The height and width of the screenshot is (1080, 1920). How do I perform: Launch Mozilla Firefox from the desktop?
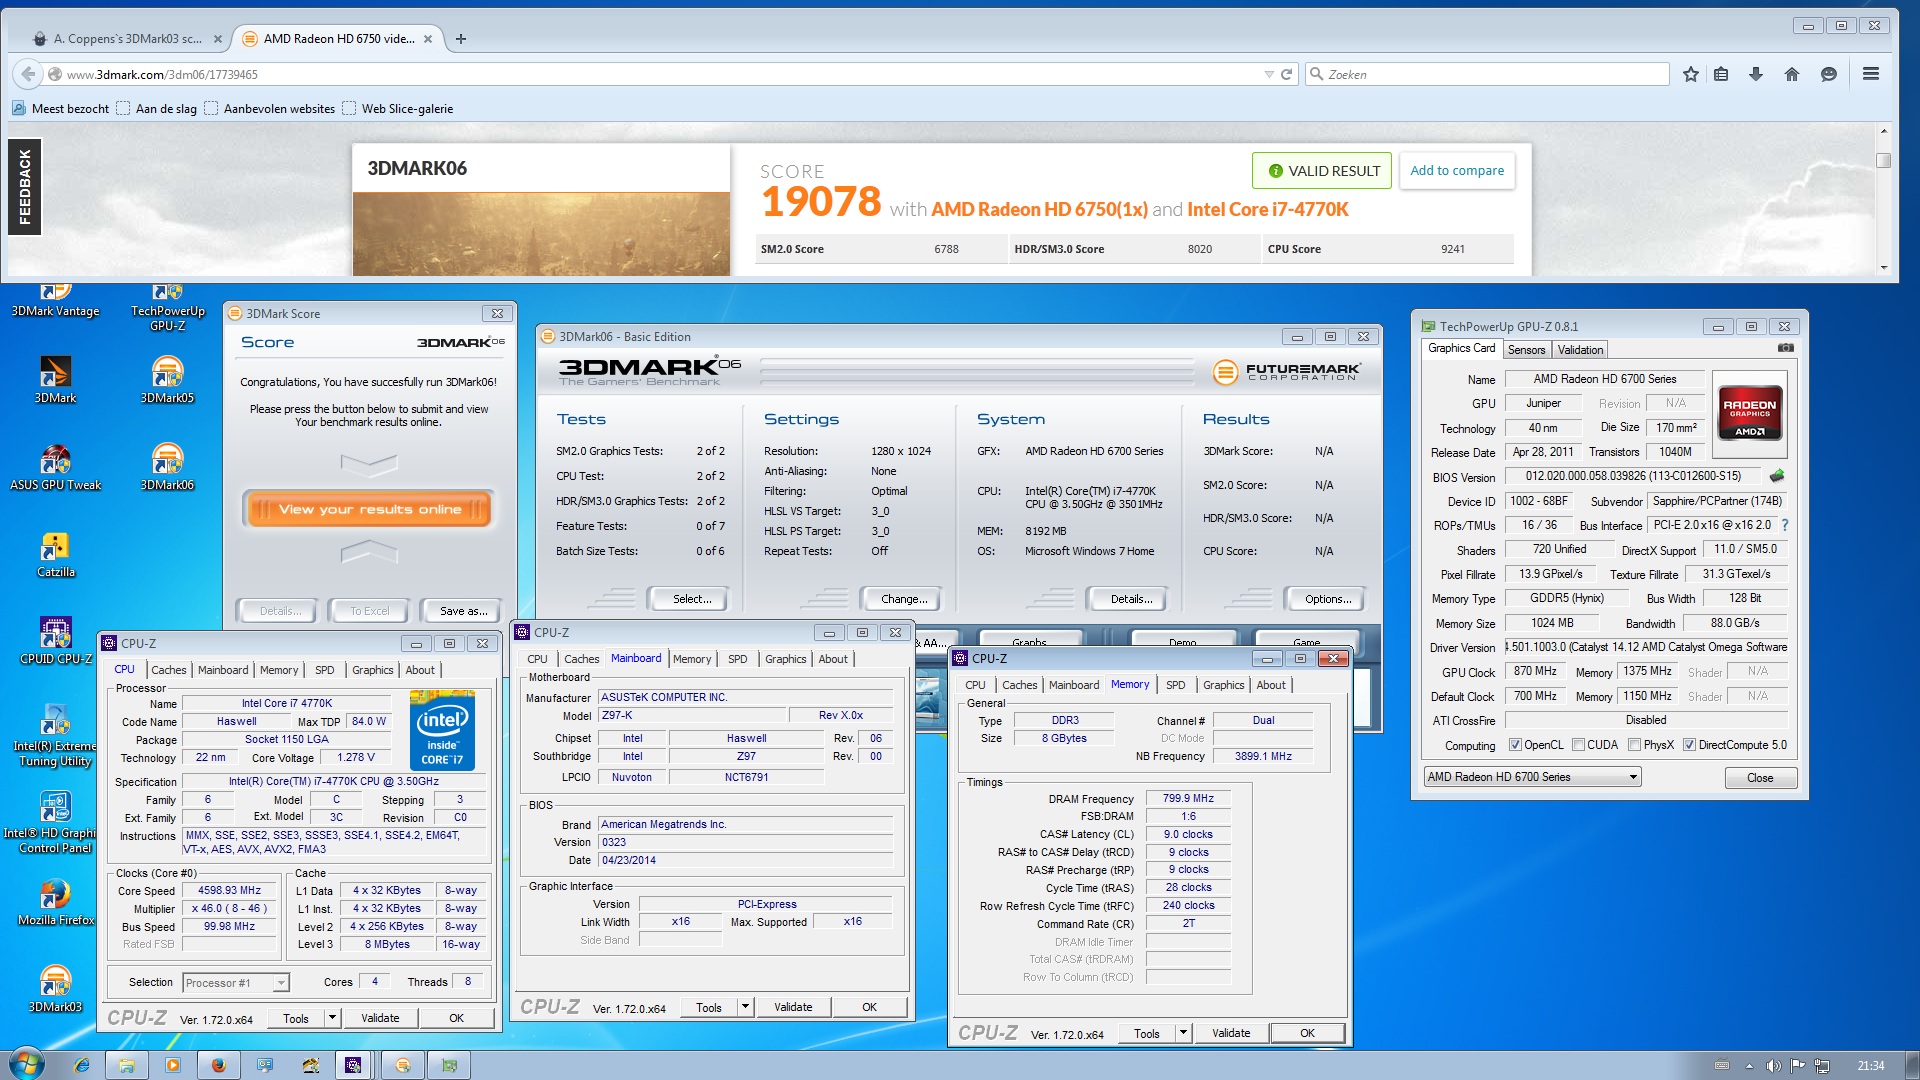[55, 902]
